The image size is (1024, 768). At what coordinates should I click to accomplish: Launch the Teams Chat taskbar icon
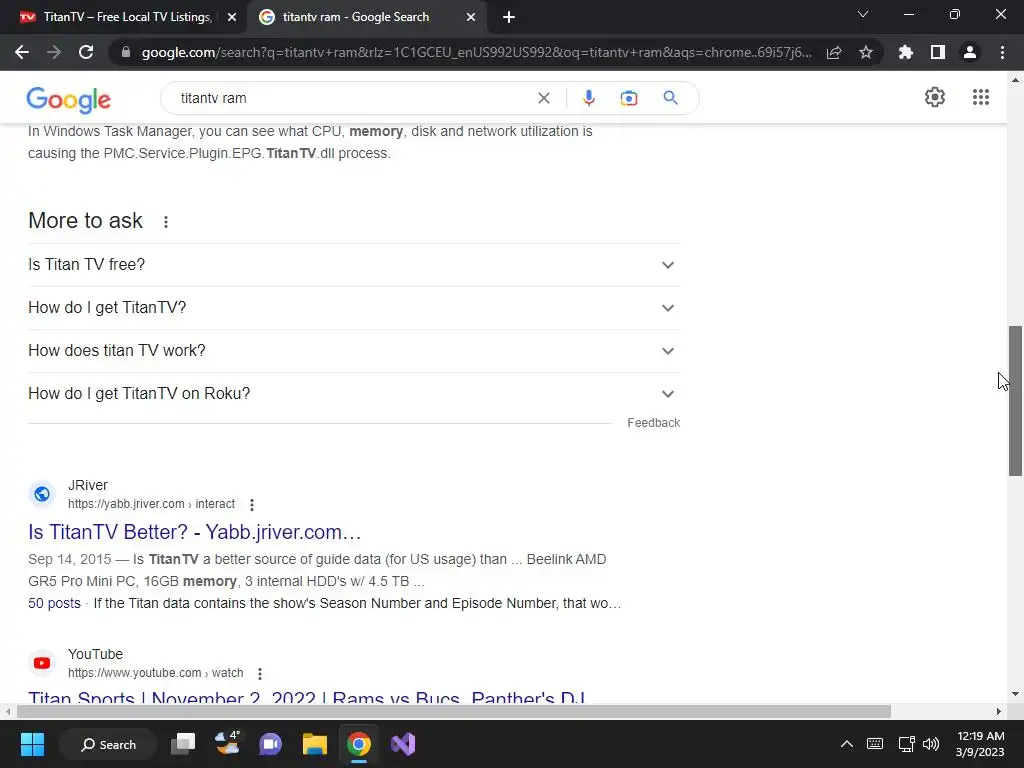270,744
